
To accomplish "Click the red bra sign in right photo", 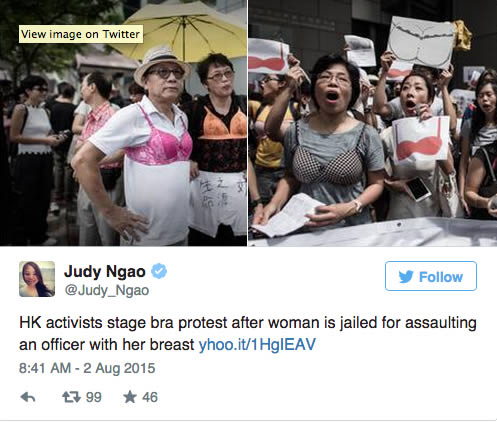I will click(x=421, y=138).
